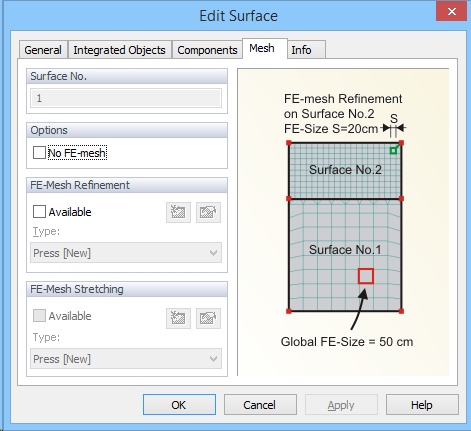Select the Components tab
The image size is (471, 431).
click(x=207, y=50)
